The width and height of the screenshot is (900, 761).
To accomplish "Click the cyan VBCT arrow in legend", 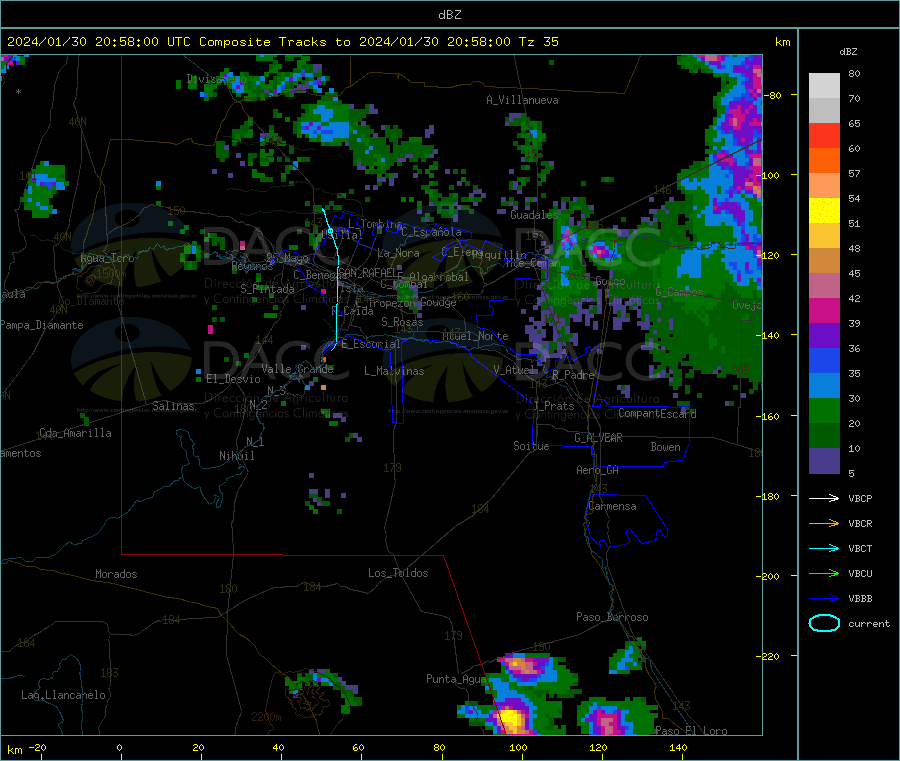I will click(824, 548).
